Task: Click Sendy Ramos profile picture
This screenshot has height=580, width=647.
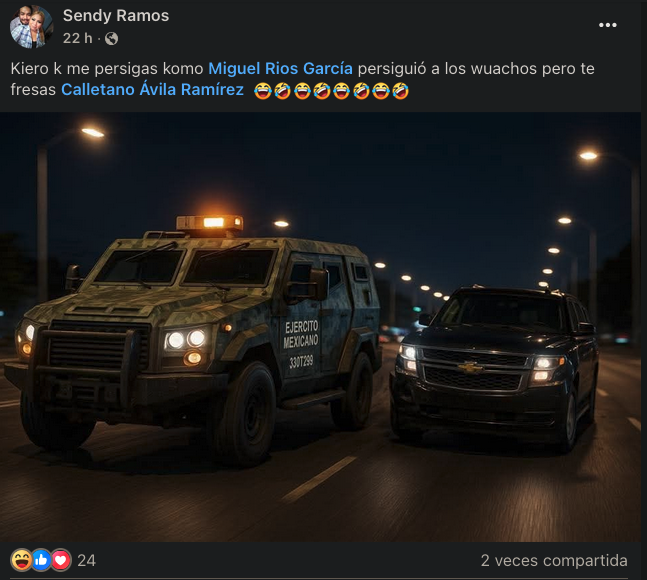Action: 31,26
